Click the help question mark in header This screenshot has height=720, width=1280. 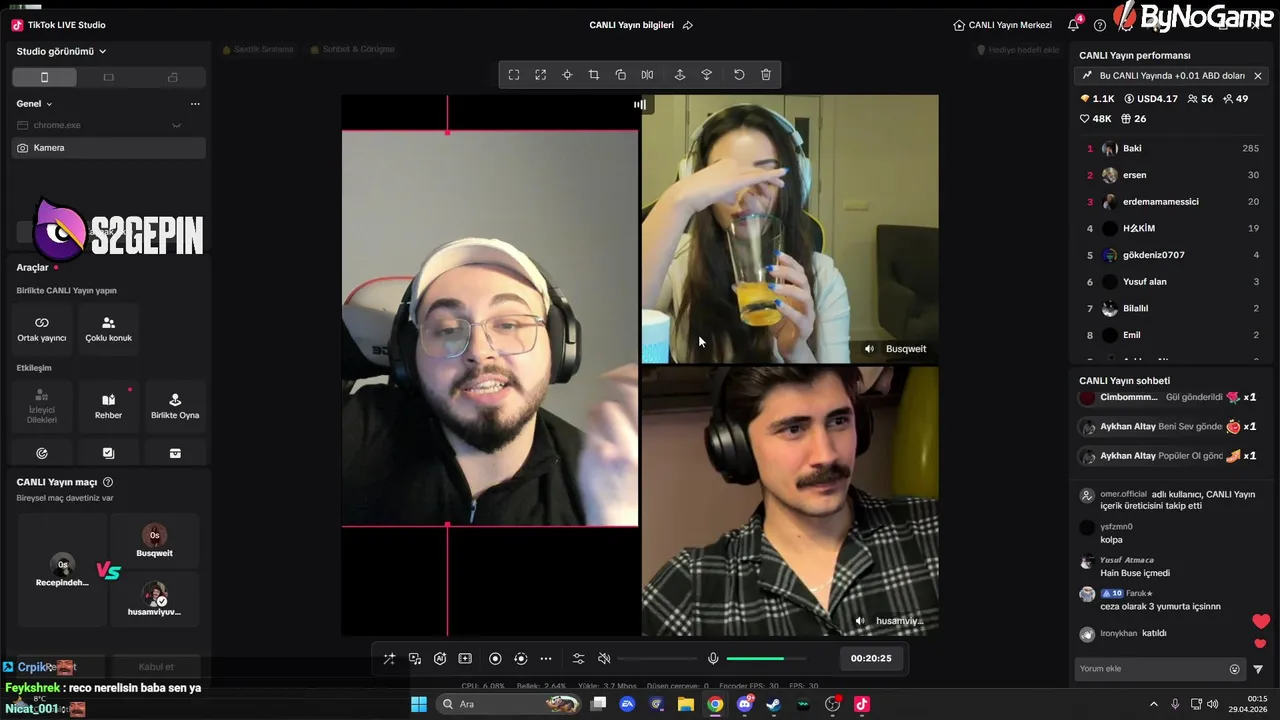pyautogui.click(x=1100, y=25)
